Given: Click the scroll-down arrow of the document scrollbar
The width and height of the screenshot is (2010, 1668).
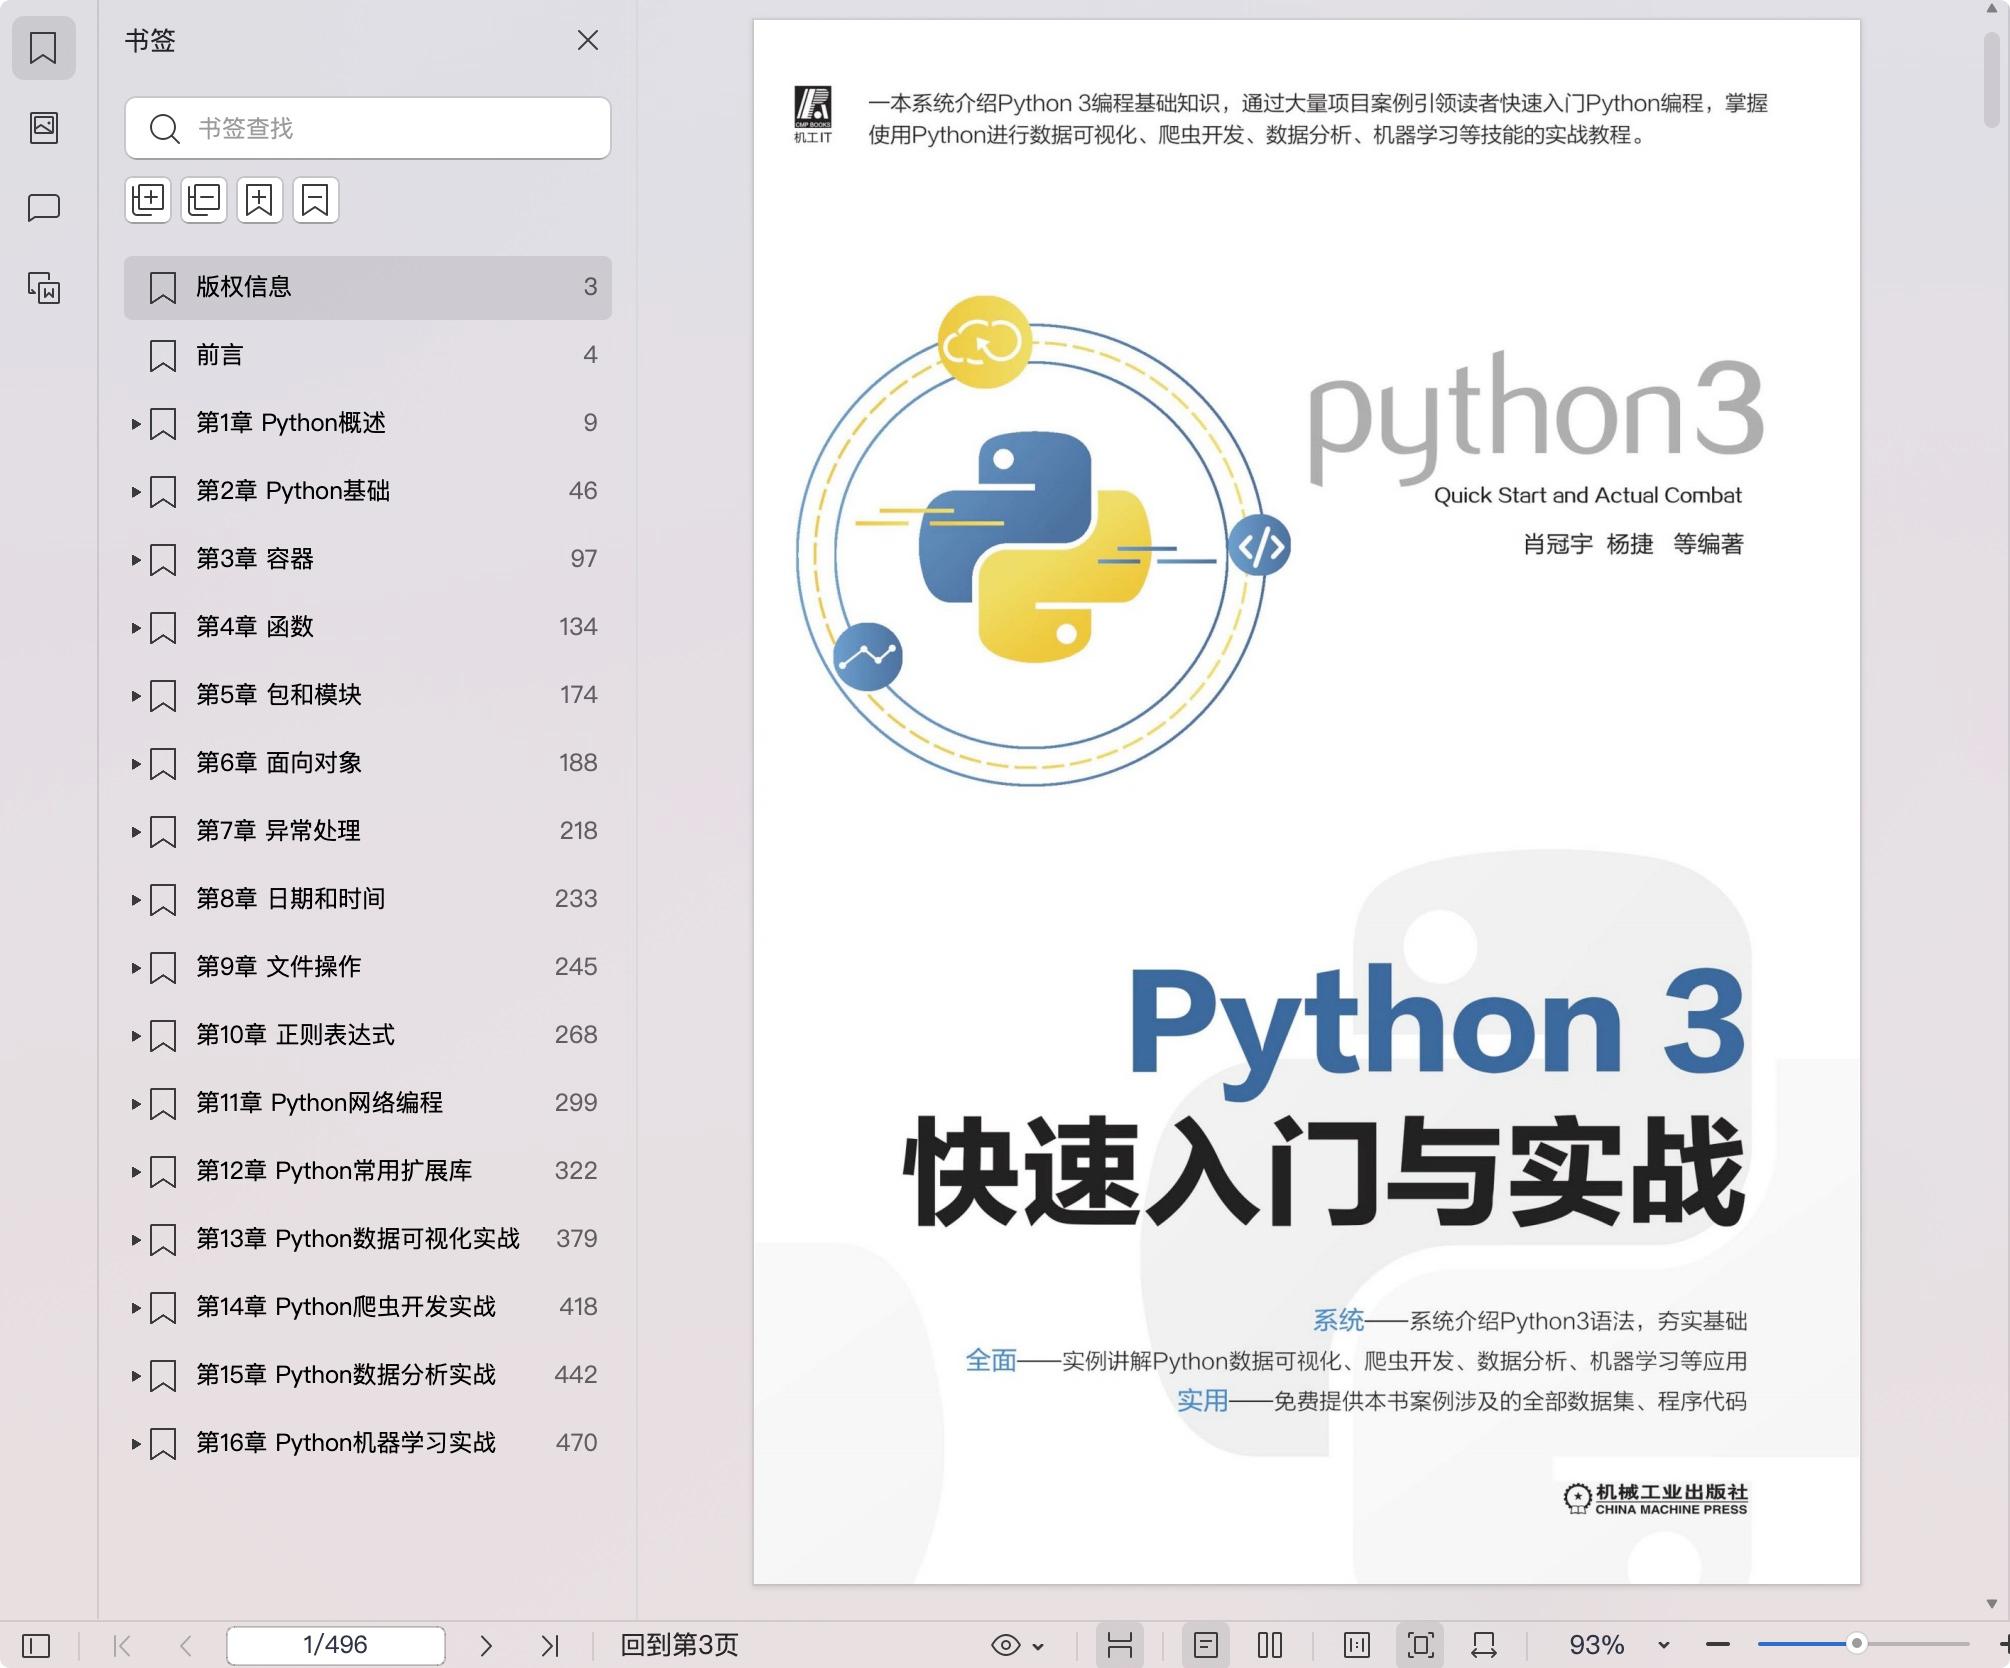Looking at the screenshot, I should tap(1991, 1604).
